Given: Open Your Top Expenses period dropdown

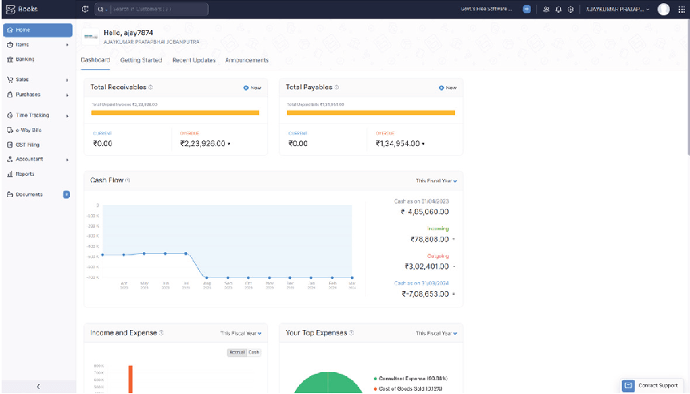Looking at the screenshot, I should (436, 333).
